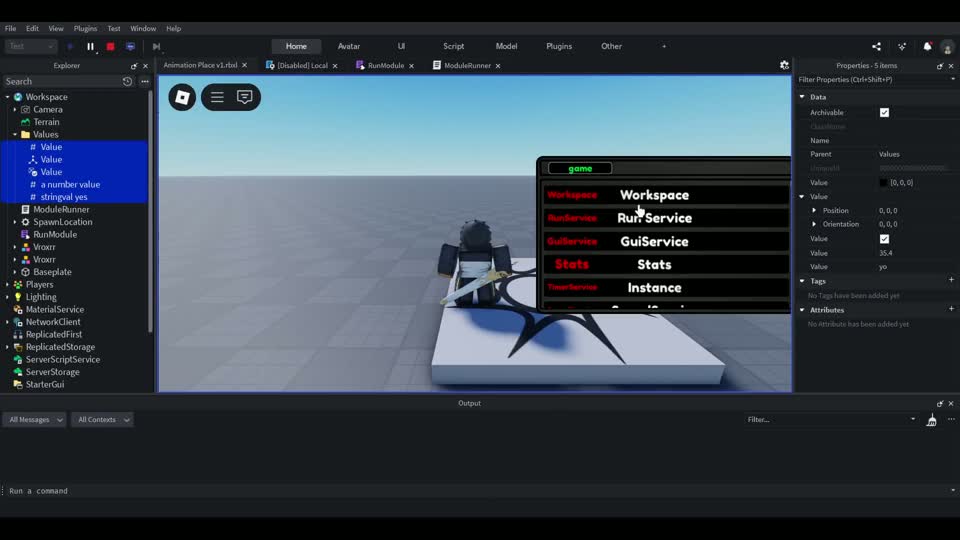Switch to the Model ribbon tab

pos(506,47)
